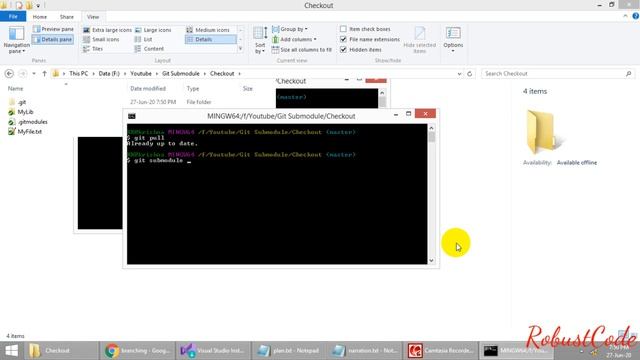The width and height of the screenshot is (640, 360).
Task: Open Quick Access toolbar customize arrow
Action: point(38,6)
